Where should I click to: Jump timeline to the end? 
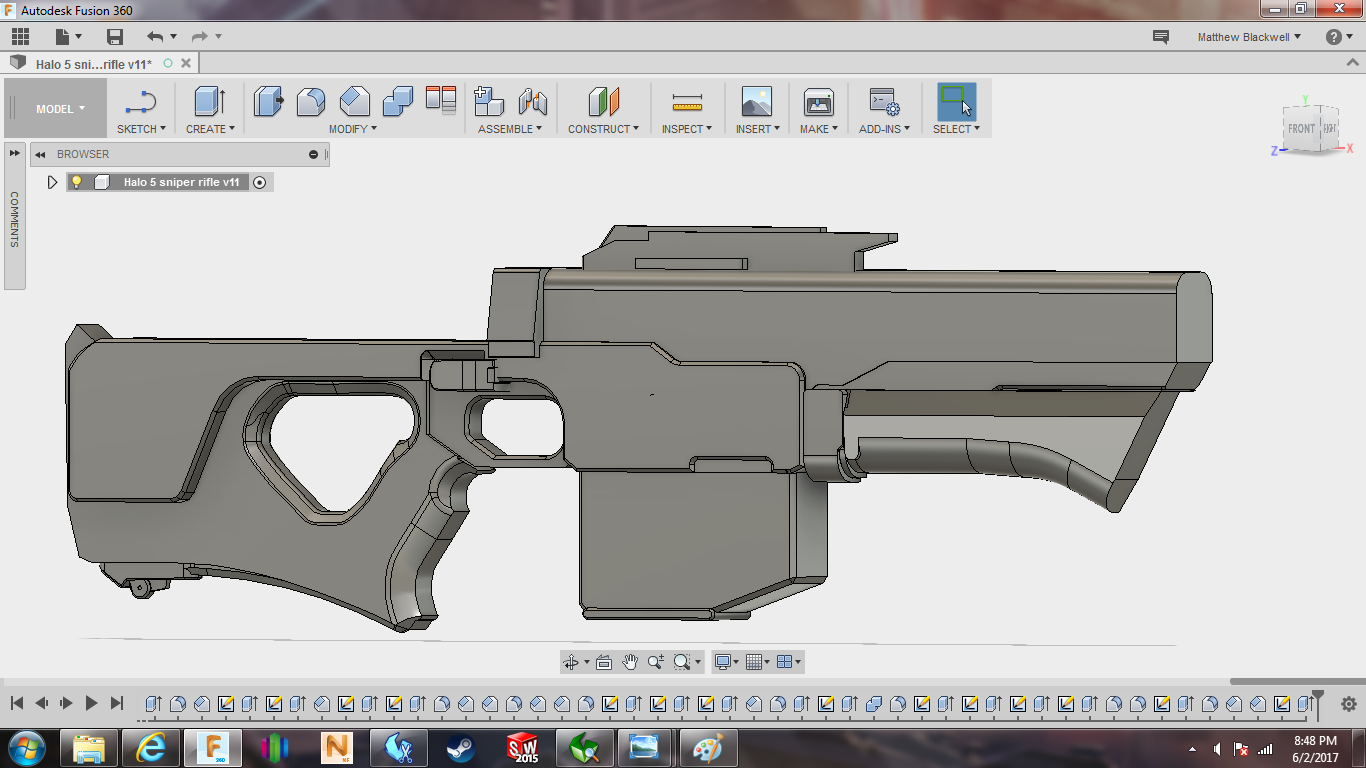[x=117, y=703]
